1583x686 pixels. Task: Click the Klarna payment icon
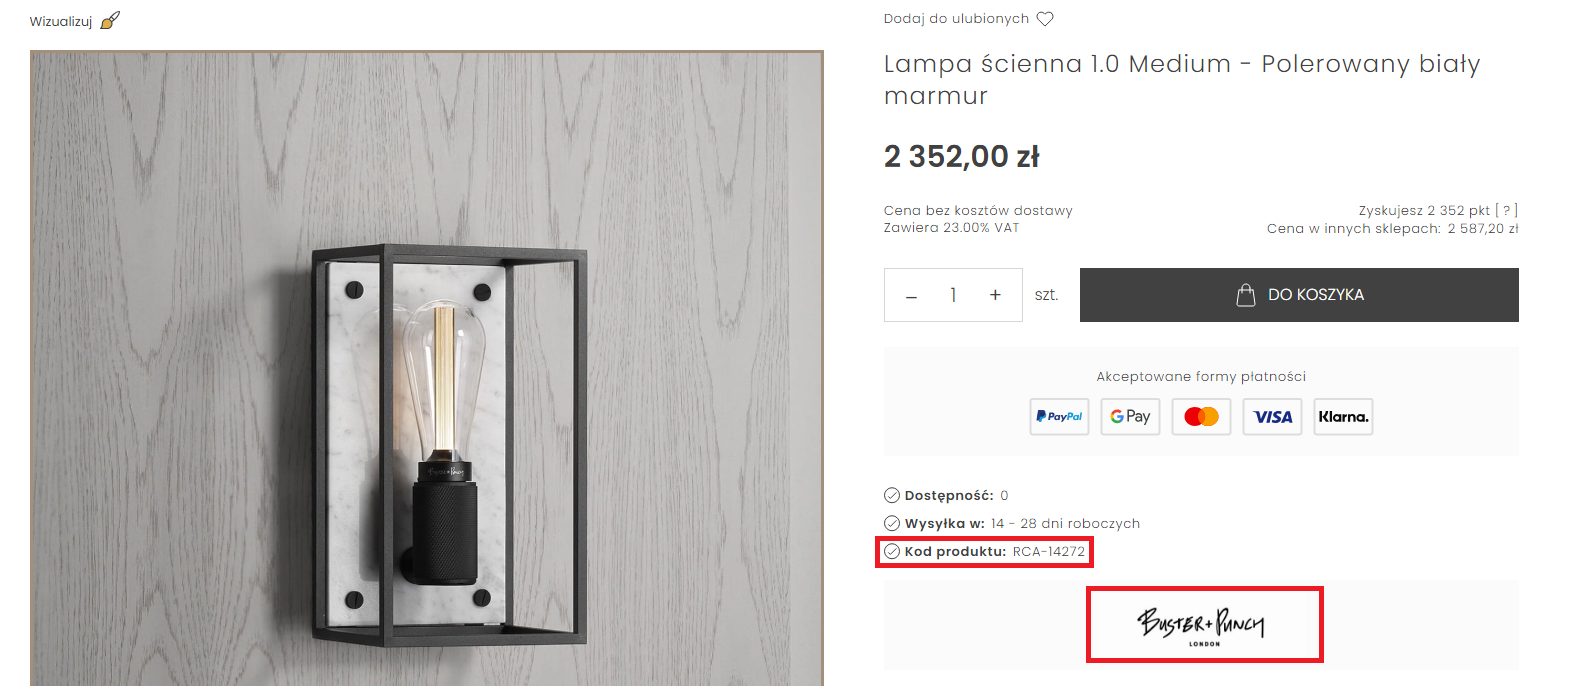1343,417
